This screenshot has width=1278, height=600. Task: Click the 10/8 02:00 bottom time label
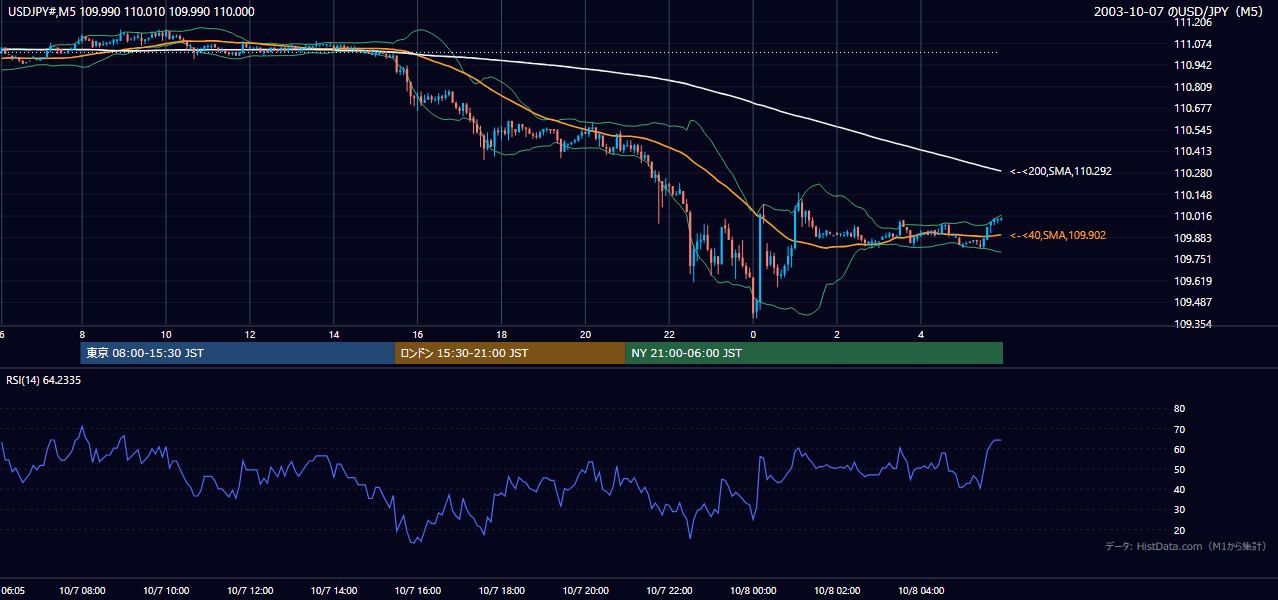[x=838, y=591]
